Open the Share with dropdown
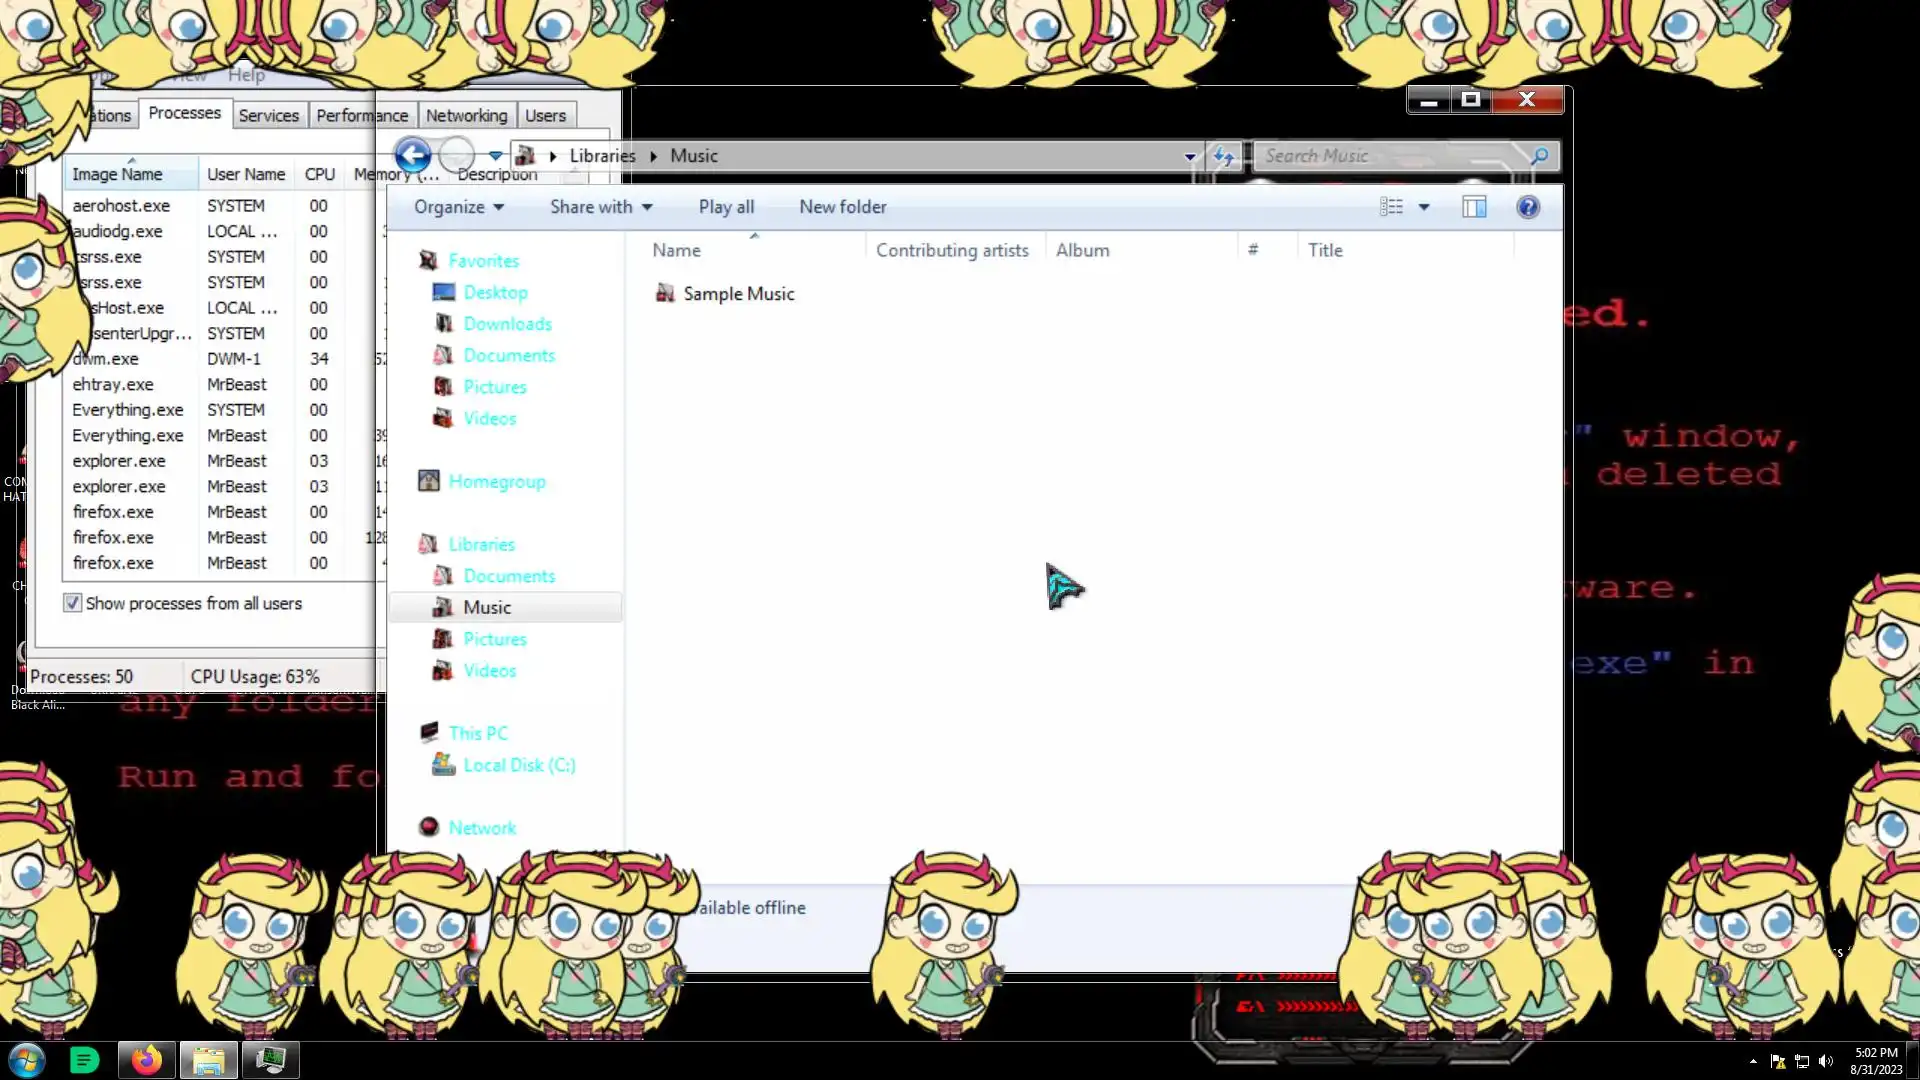 (x=600, y=207)
